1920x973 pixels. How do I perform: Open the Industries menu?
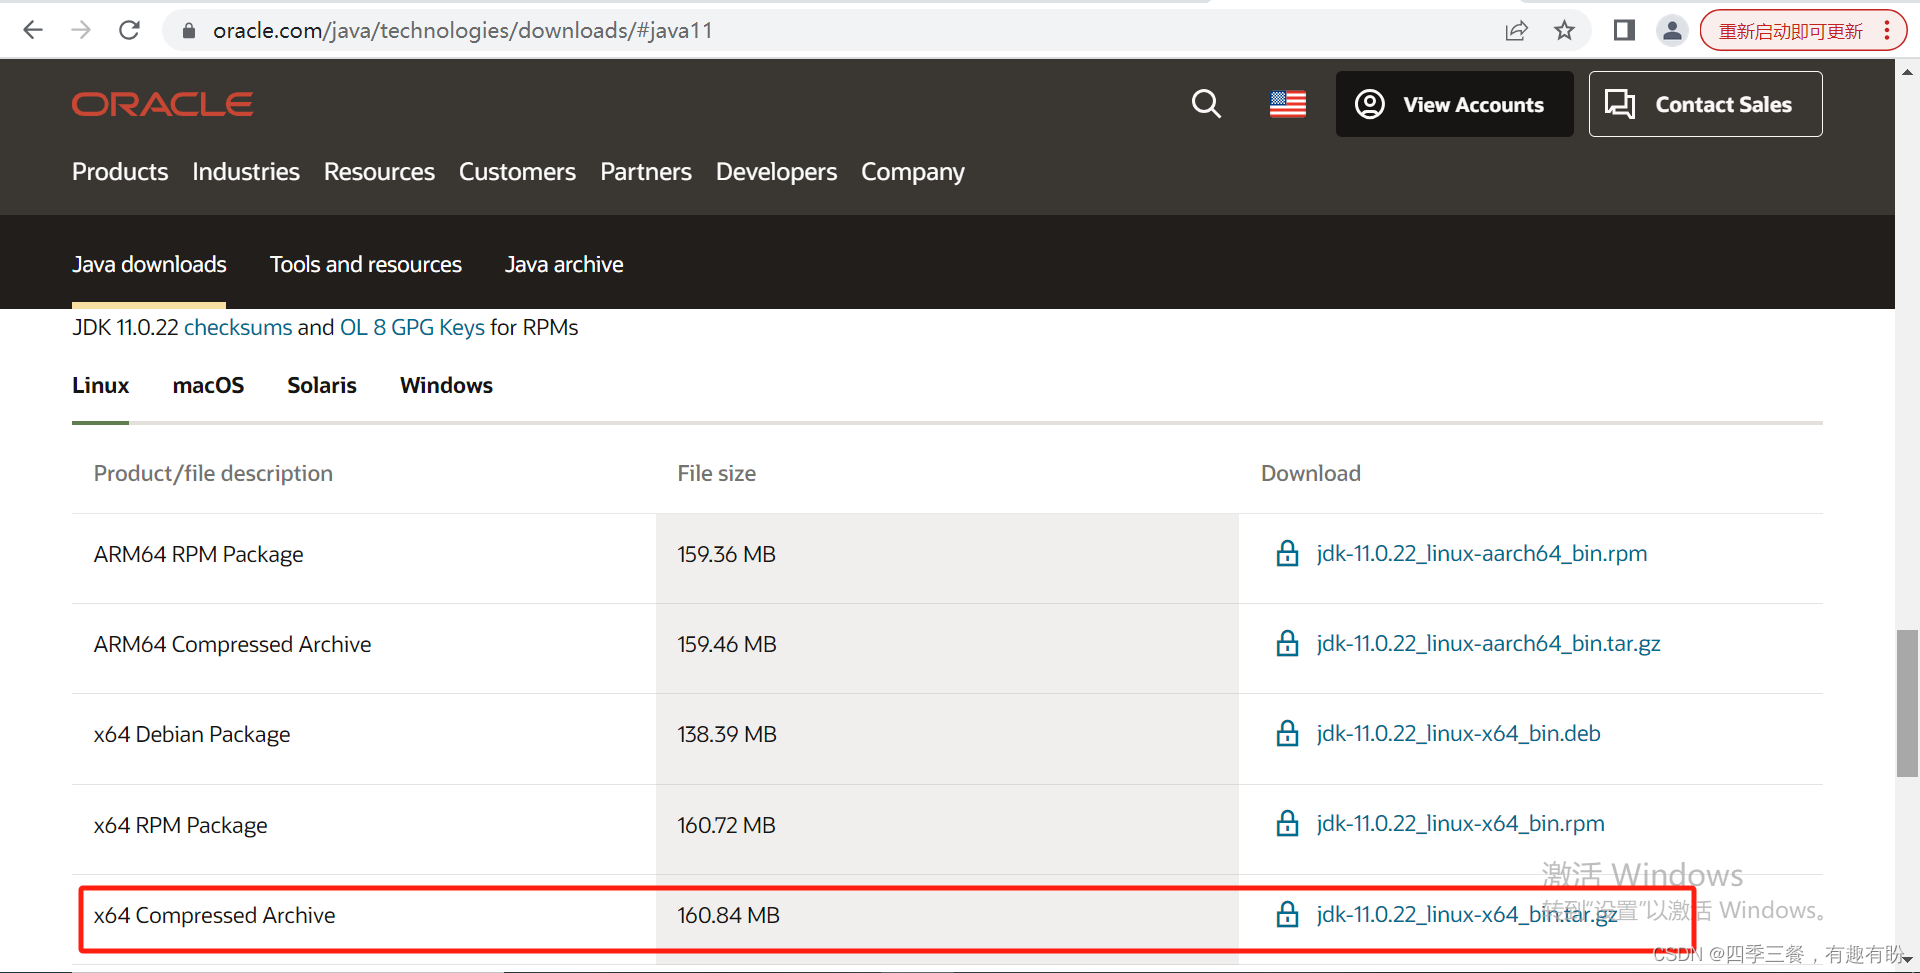(x=246, y=172)
